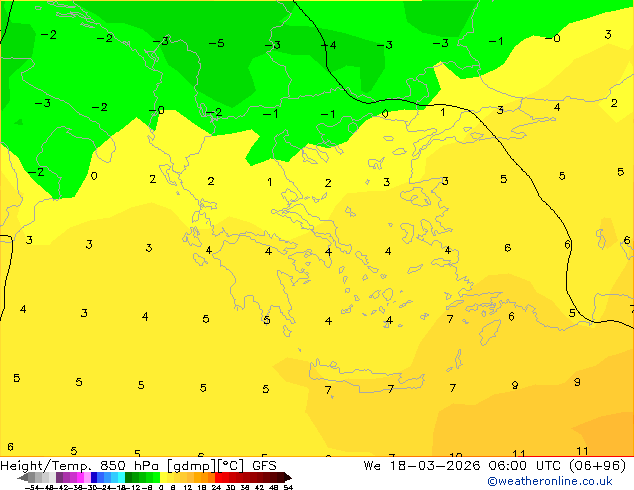Pick the magenta swatch in the legend
The height and width of the screenshot is (490, 634).
click(80, 477)
